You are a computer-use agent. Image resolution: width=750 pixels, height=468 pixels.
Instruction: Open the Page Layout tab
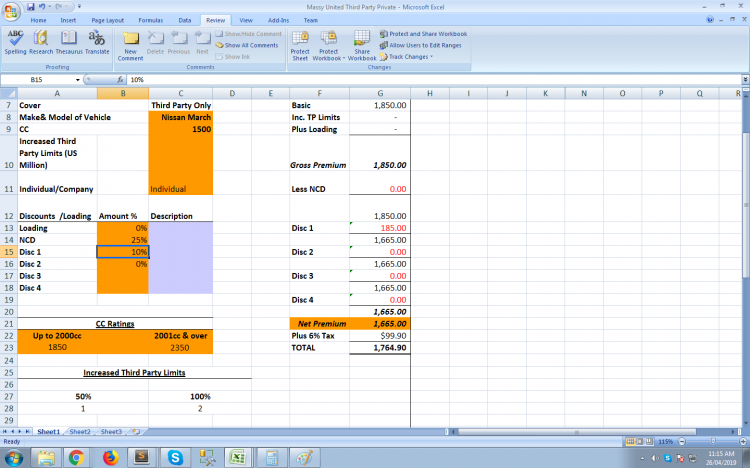pyautogui.click(x=107, y=20)
